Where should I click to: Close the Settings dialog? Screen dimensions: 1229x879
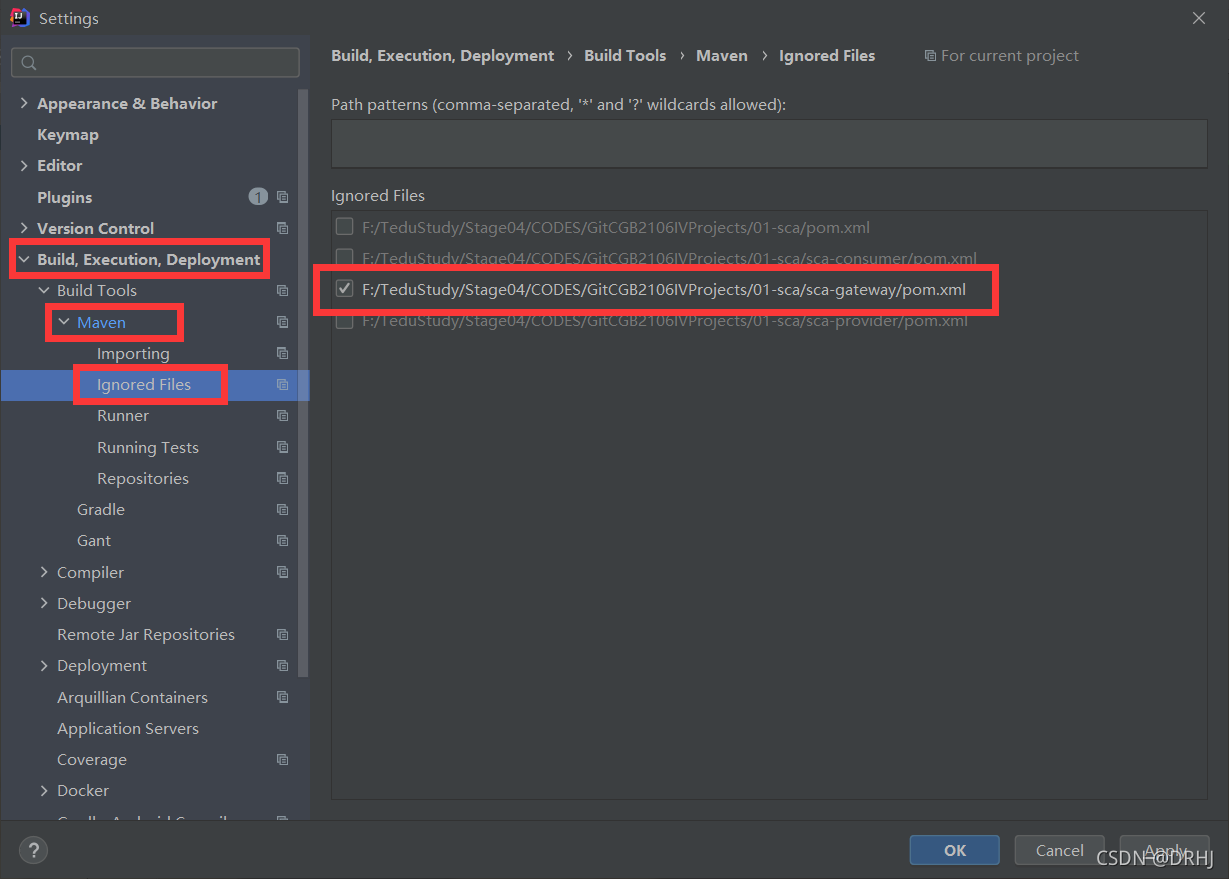point(1198,18)
